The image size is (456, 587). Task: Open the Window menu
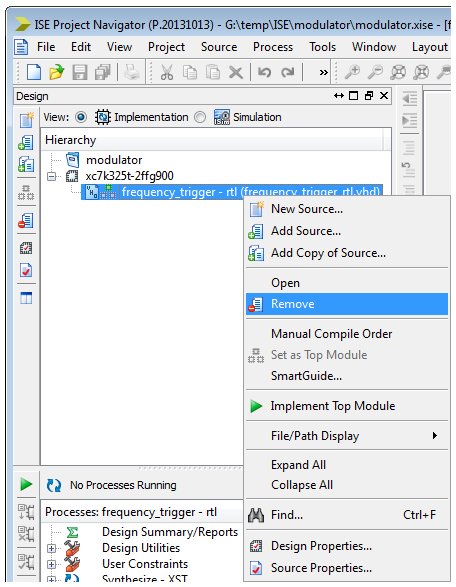(374, 47)
